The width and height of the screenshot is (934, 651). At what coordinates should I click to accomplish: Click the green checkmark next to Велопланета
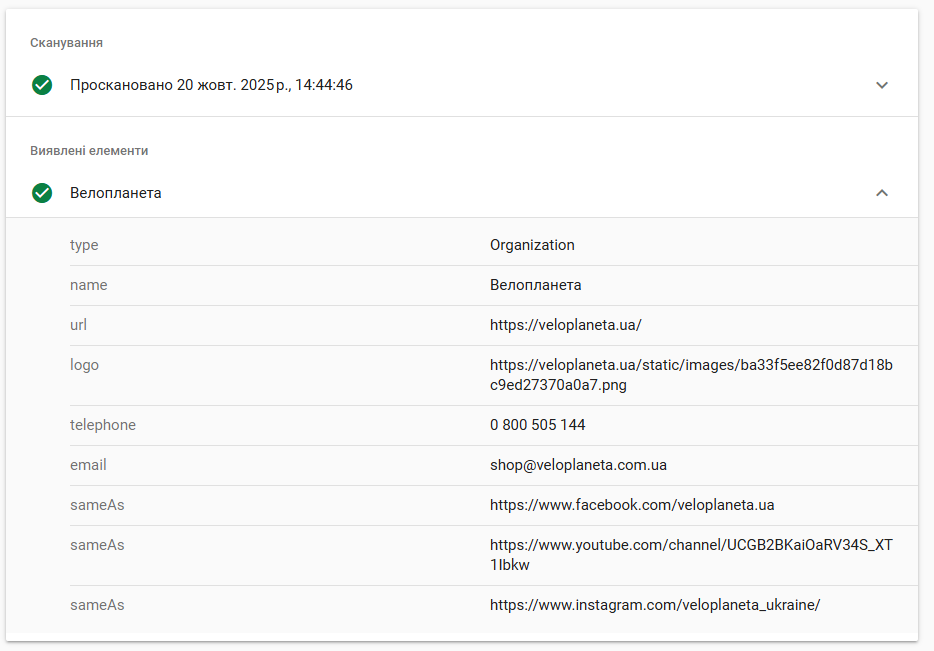tap(42, 193)
